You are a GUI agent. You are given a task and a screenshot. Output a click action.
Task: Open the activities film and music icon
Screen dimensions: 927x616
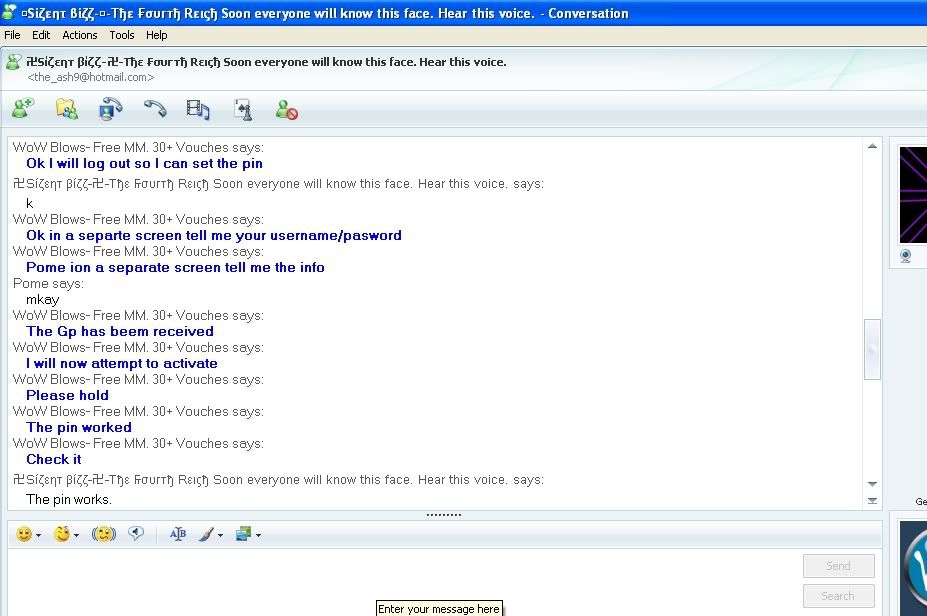coord(198,109)
